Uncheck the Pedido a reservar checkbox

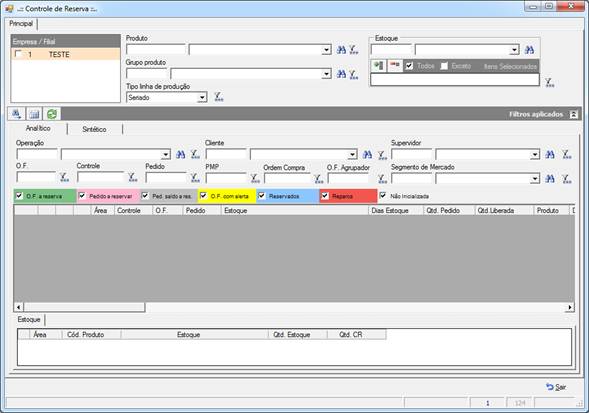[82, 195]
